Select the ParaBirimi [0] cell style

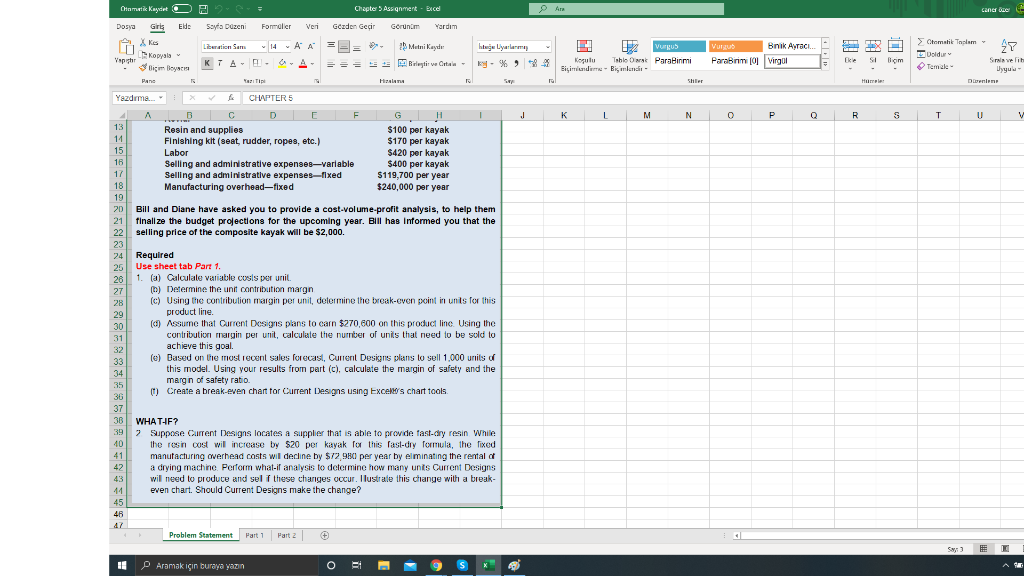pos(735,61)
